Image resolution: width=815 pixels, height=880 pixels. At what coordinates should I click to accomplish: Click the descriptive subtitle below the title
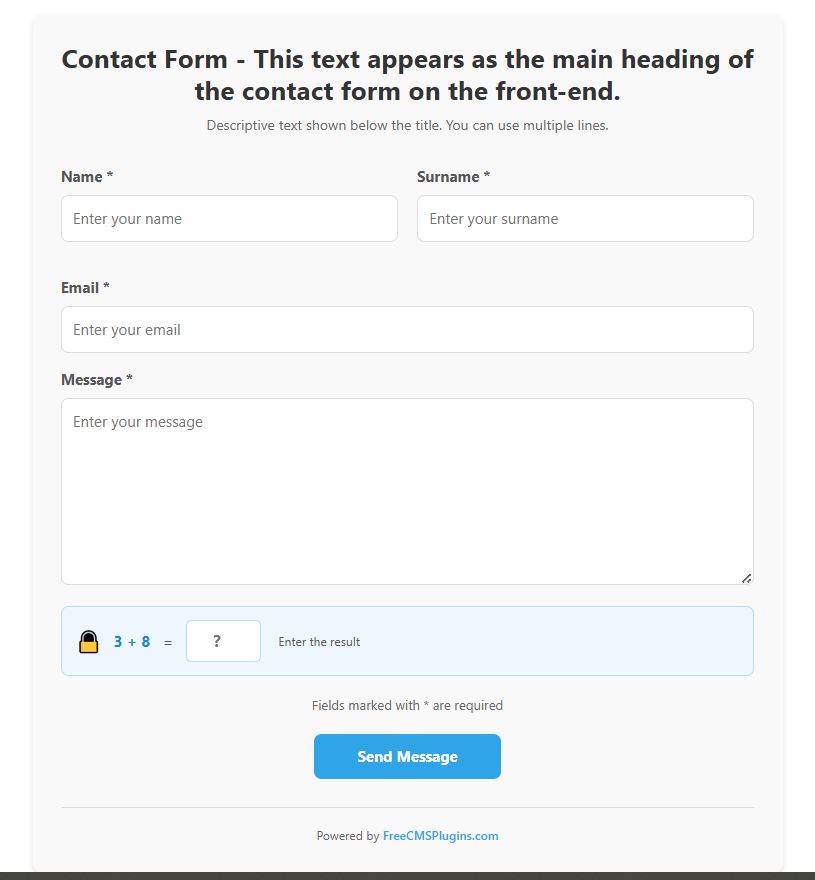(407, 125)
